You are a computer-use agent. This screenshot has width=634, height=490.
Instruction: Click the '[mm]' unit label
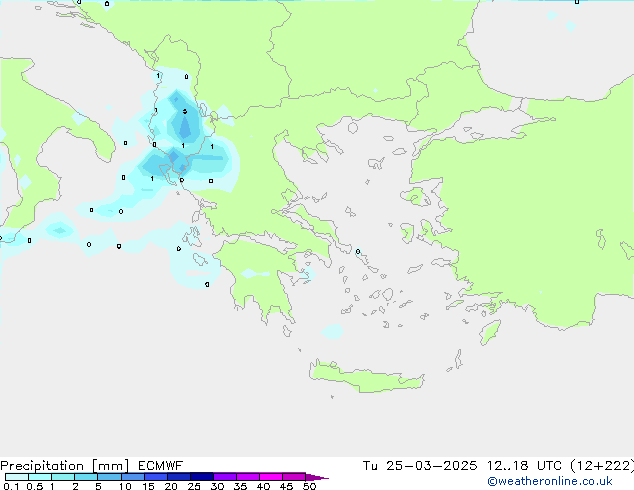110,466
